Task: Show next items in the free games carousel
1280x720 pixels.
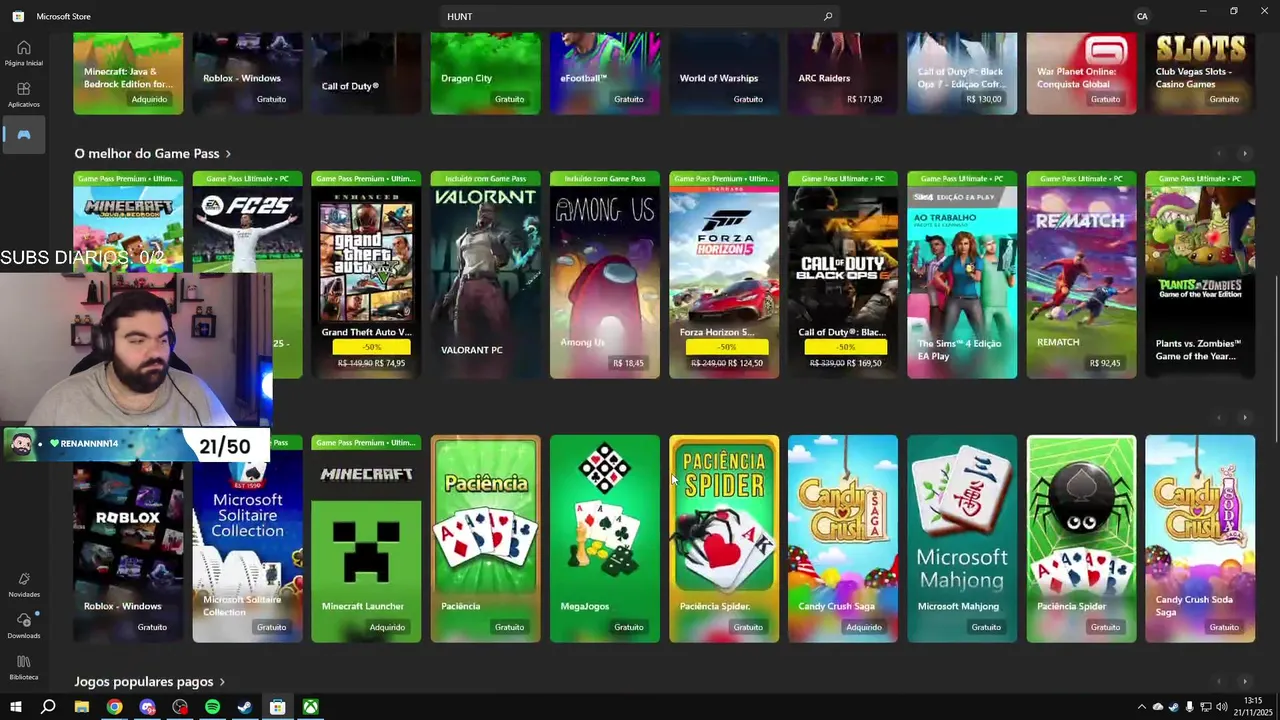Action: click(1244, 417)
